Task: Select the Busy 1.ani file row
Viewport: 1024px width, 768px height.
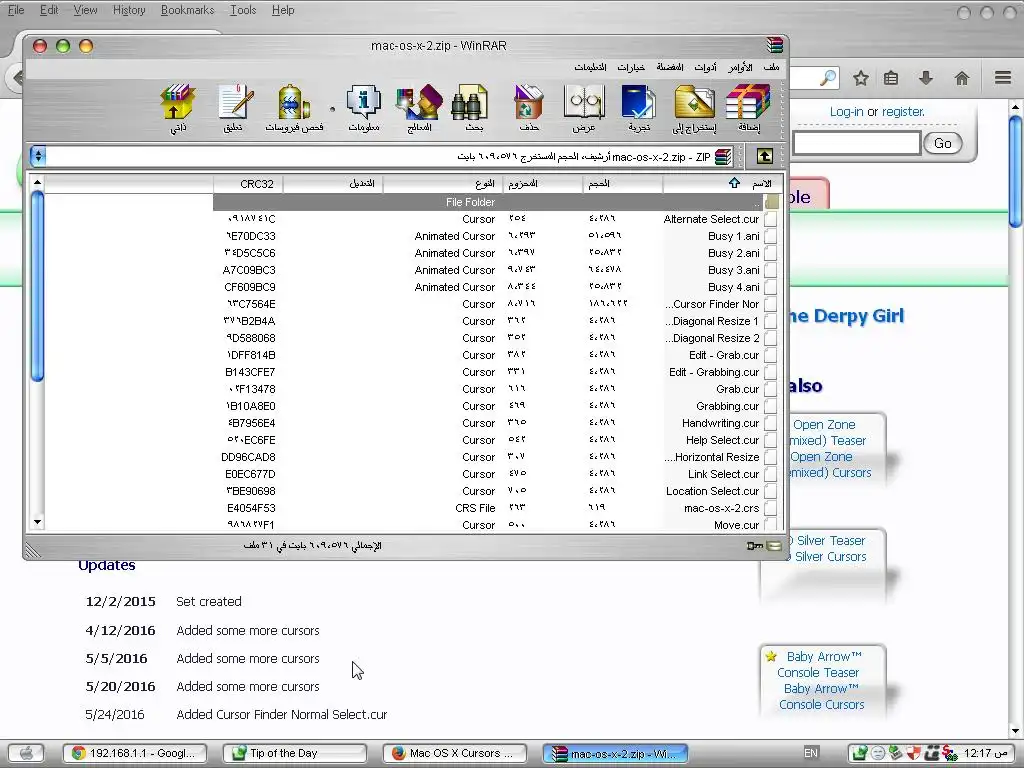Action: pos(496,236)
